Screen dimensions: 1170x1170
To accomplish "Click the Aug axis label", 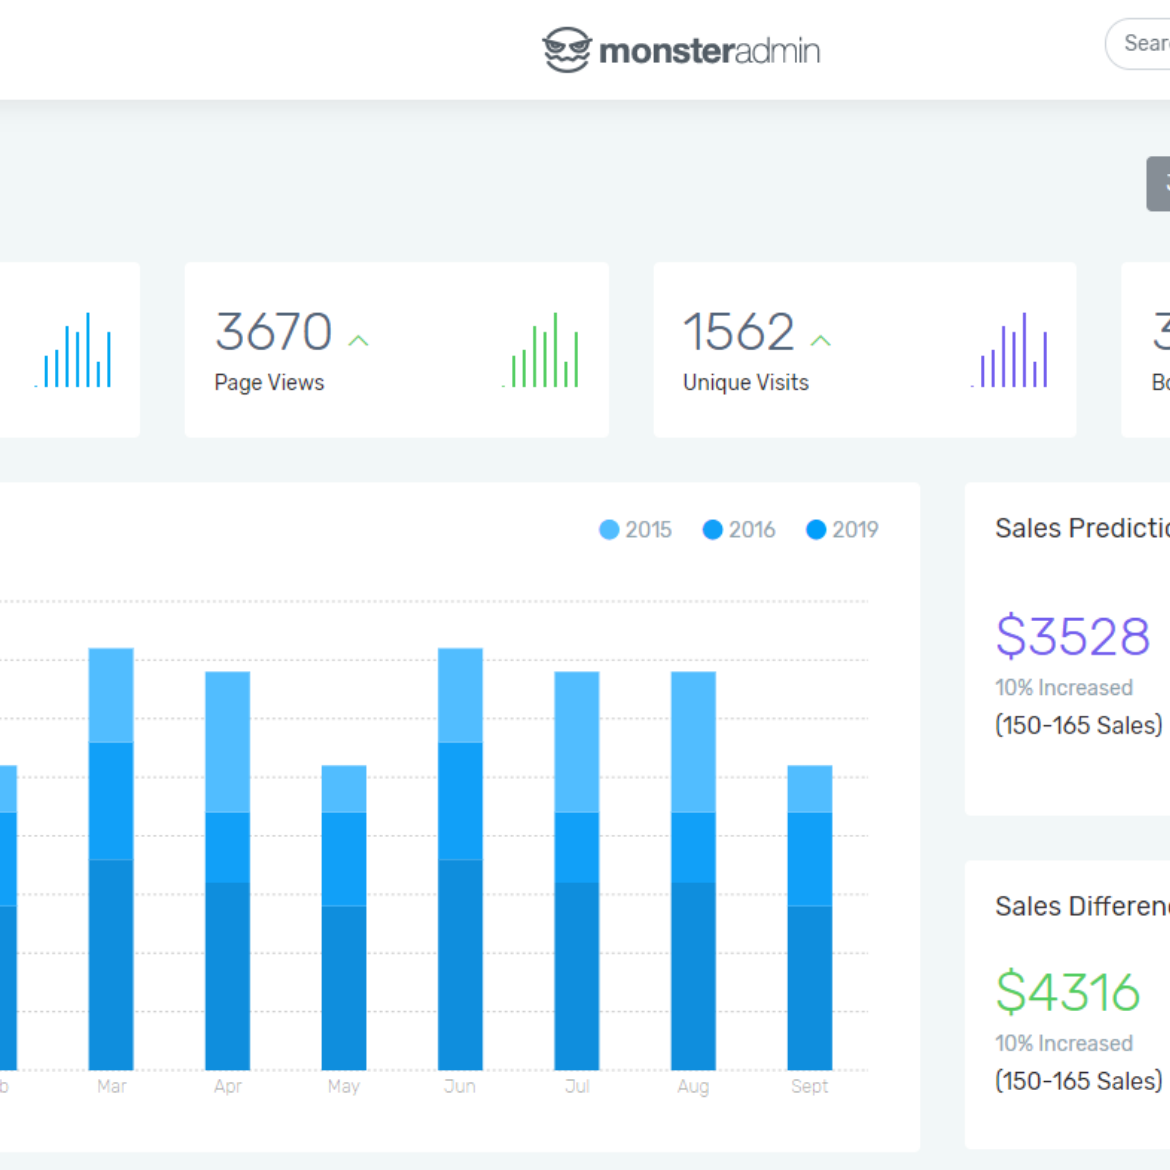I will coord(693,1087).
